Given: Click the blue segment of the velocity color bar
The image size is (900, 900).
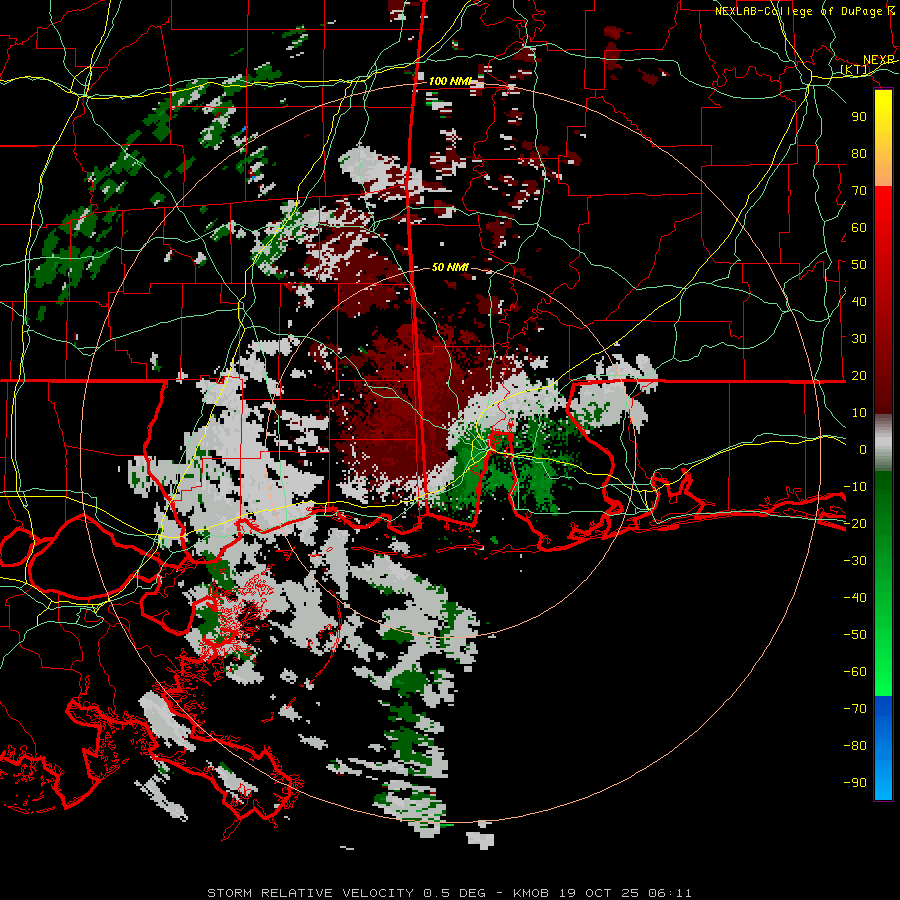Looking at the screenshot, I should 883,747.
